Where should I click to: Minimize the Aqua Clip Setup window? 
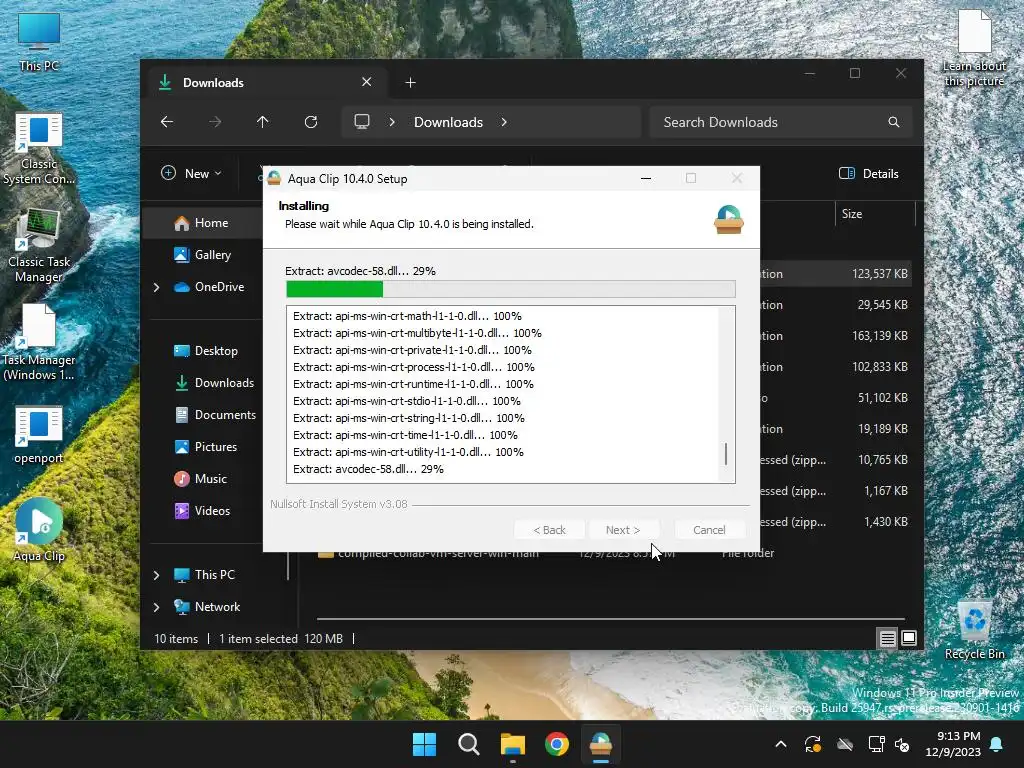[646, 178]
